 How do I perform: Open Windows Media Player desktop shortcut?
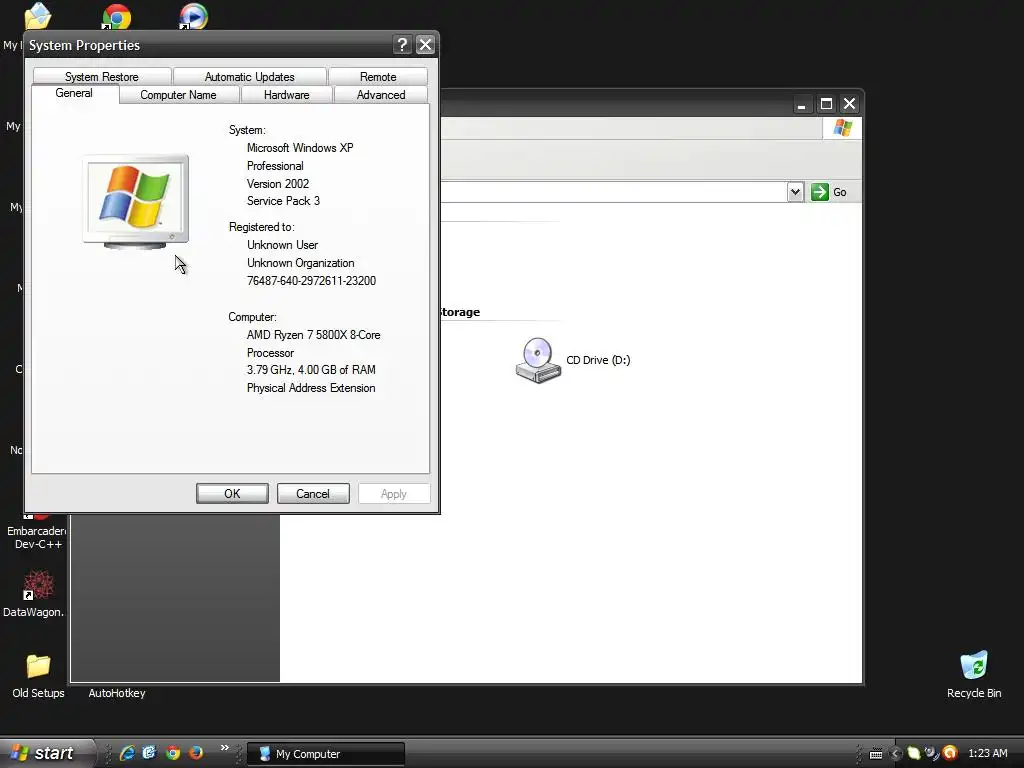(x=193, y=17)
